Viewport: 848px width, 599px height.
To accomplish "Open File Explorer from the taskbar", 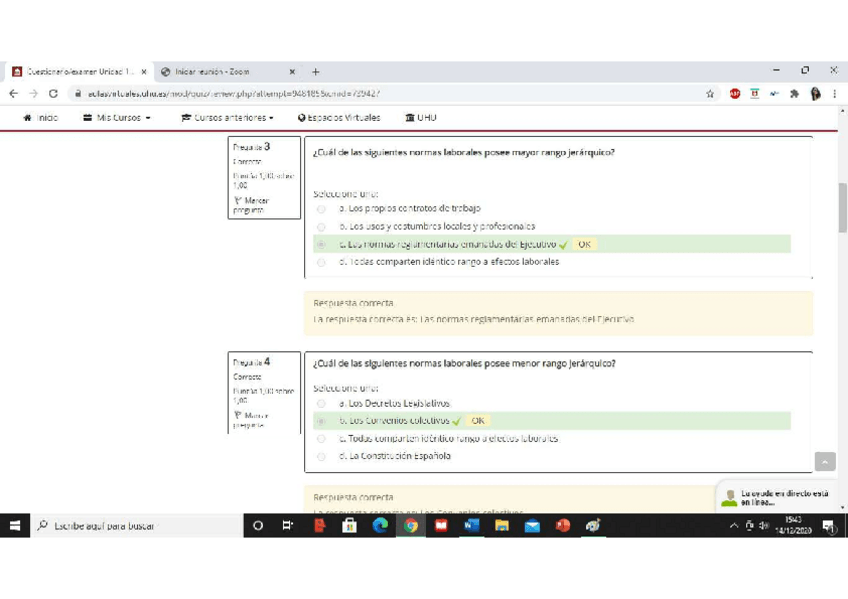I will (502, 525).
